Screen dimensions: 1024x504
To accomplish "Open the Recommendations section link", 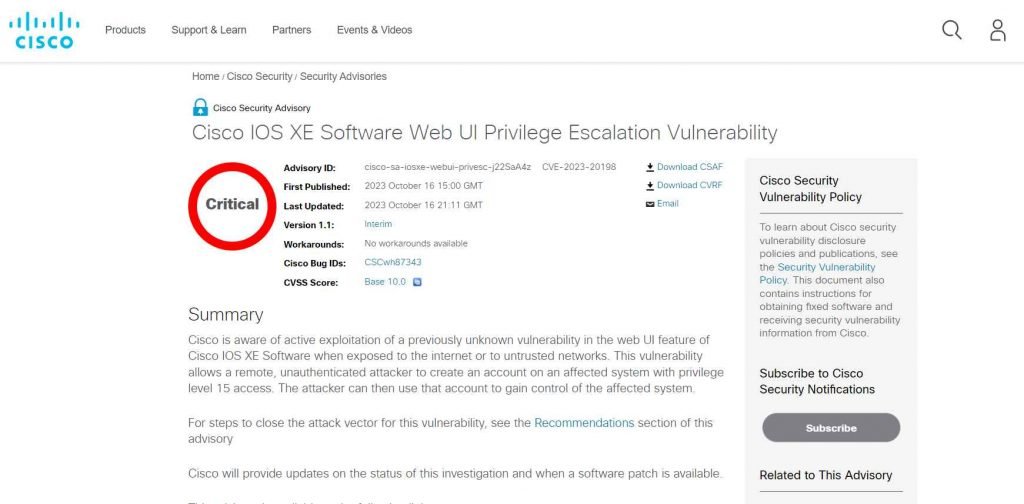I will tap(584, 423).
